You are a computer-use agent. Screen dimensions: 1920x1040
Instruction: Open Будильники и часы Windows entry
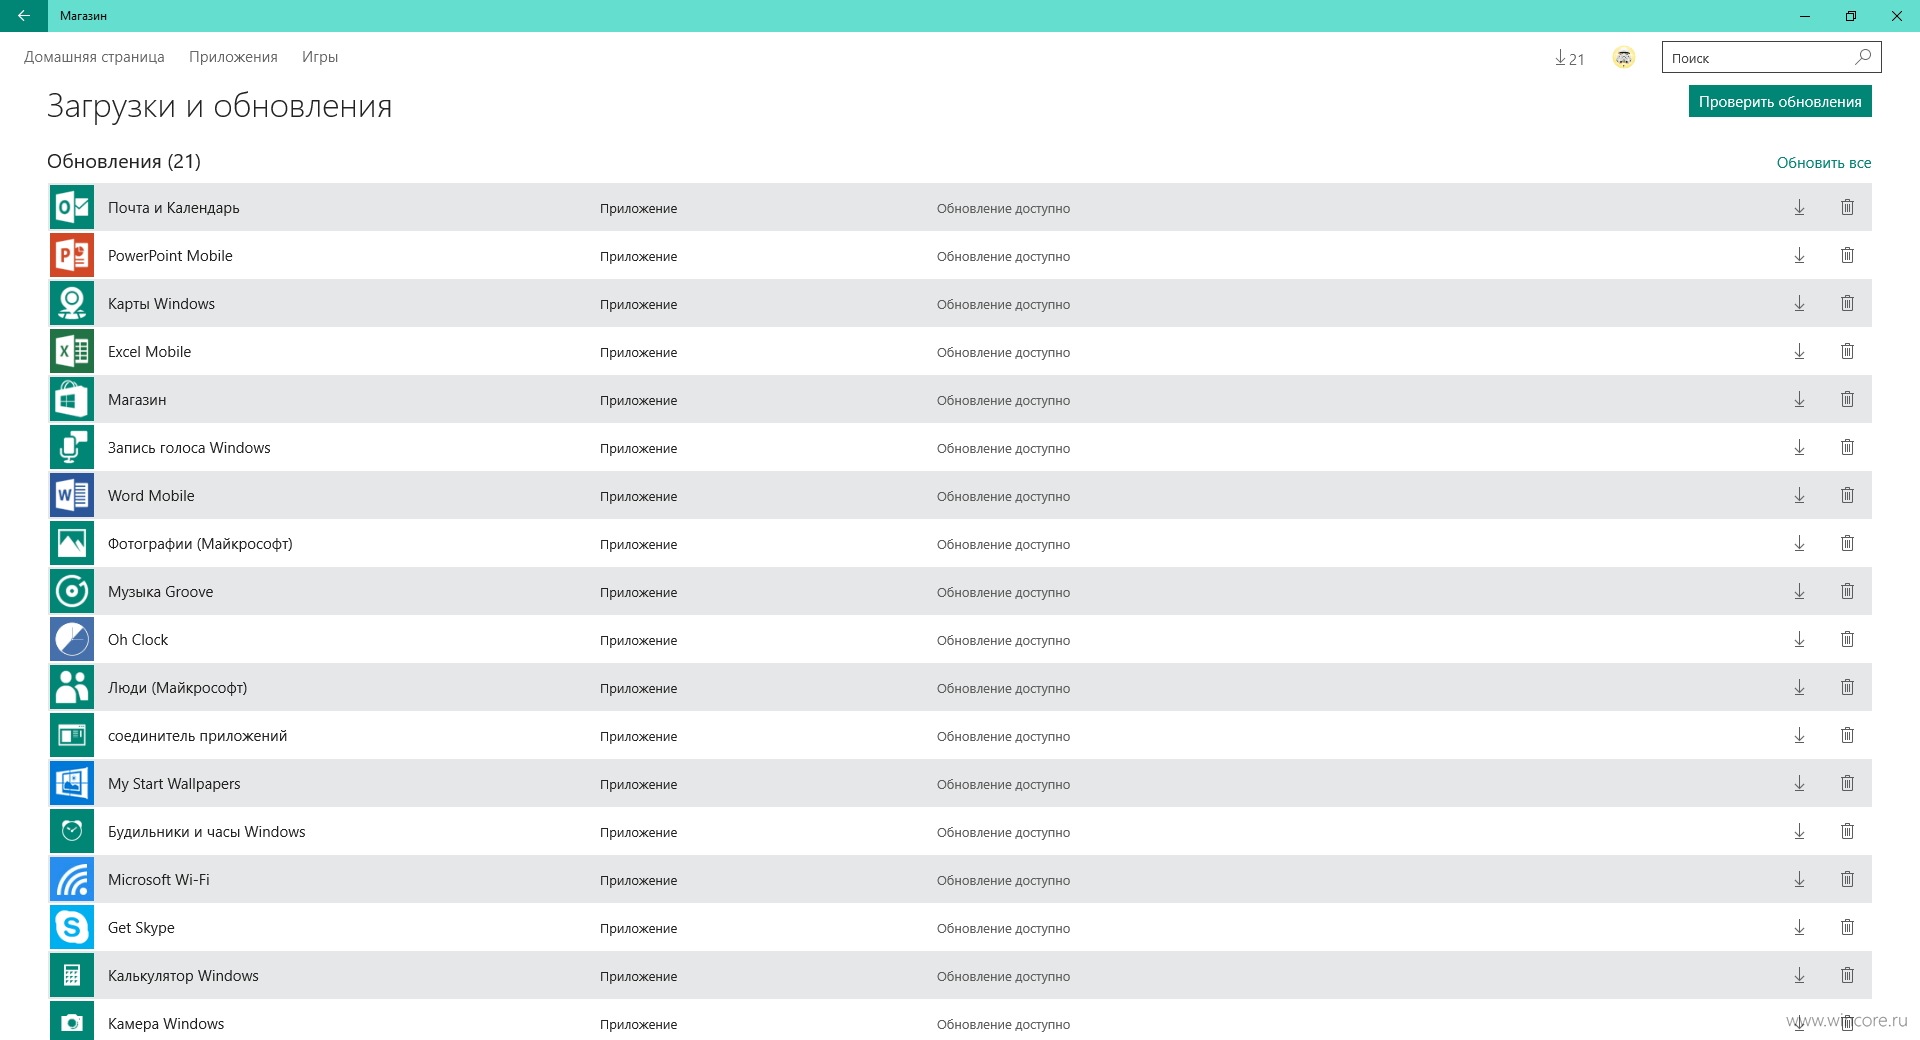tap(960, 831)
